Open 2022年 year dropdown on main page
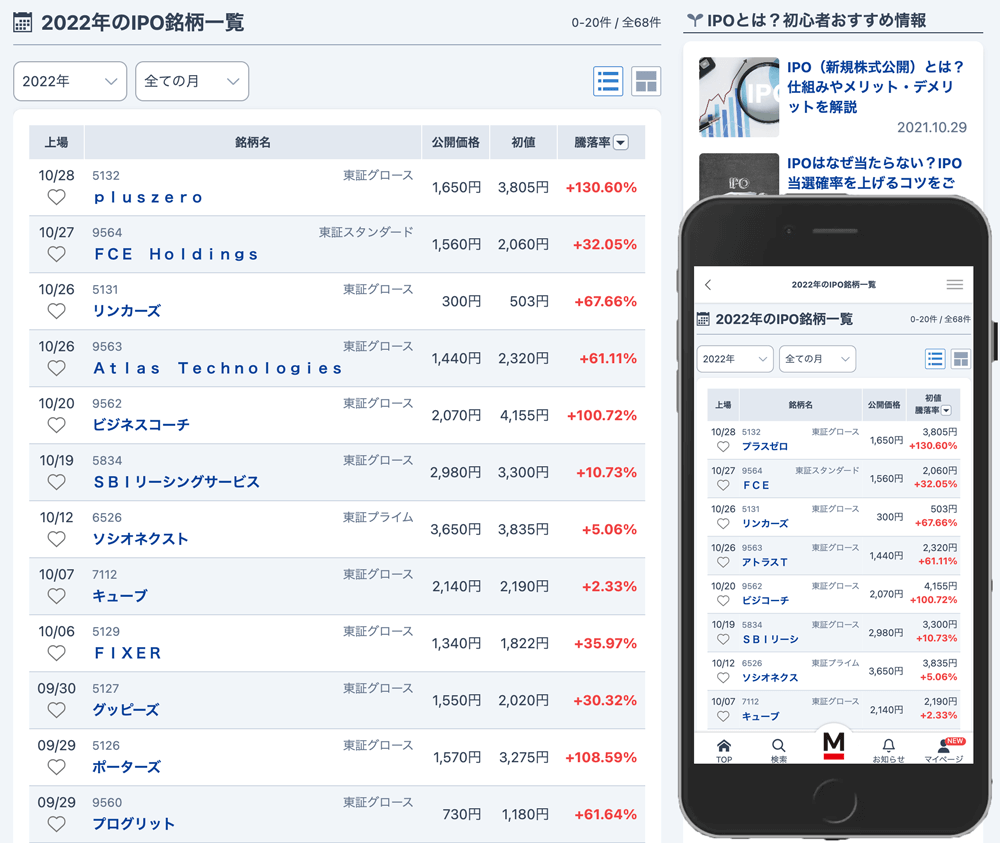The width and height of the screenshot is (1000, 843). (x=70, y=81)
